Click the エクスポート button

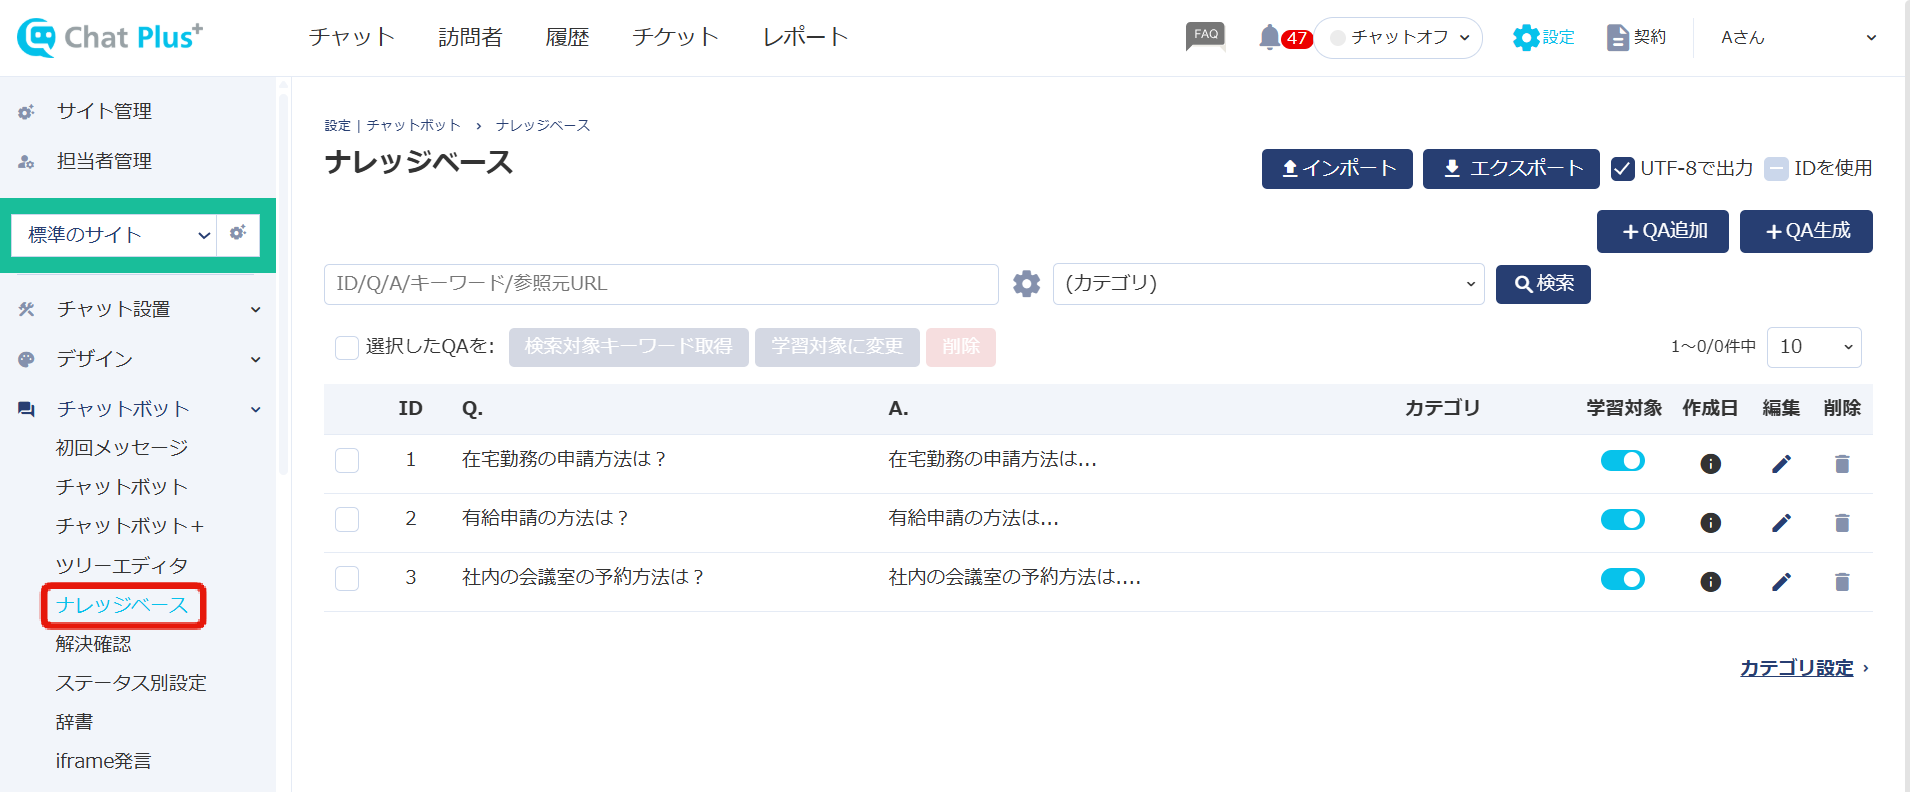tap(1511, 169)
